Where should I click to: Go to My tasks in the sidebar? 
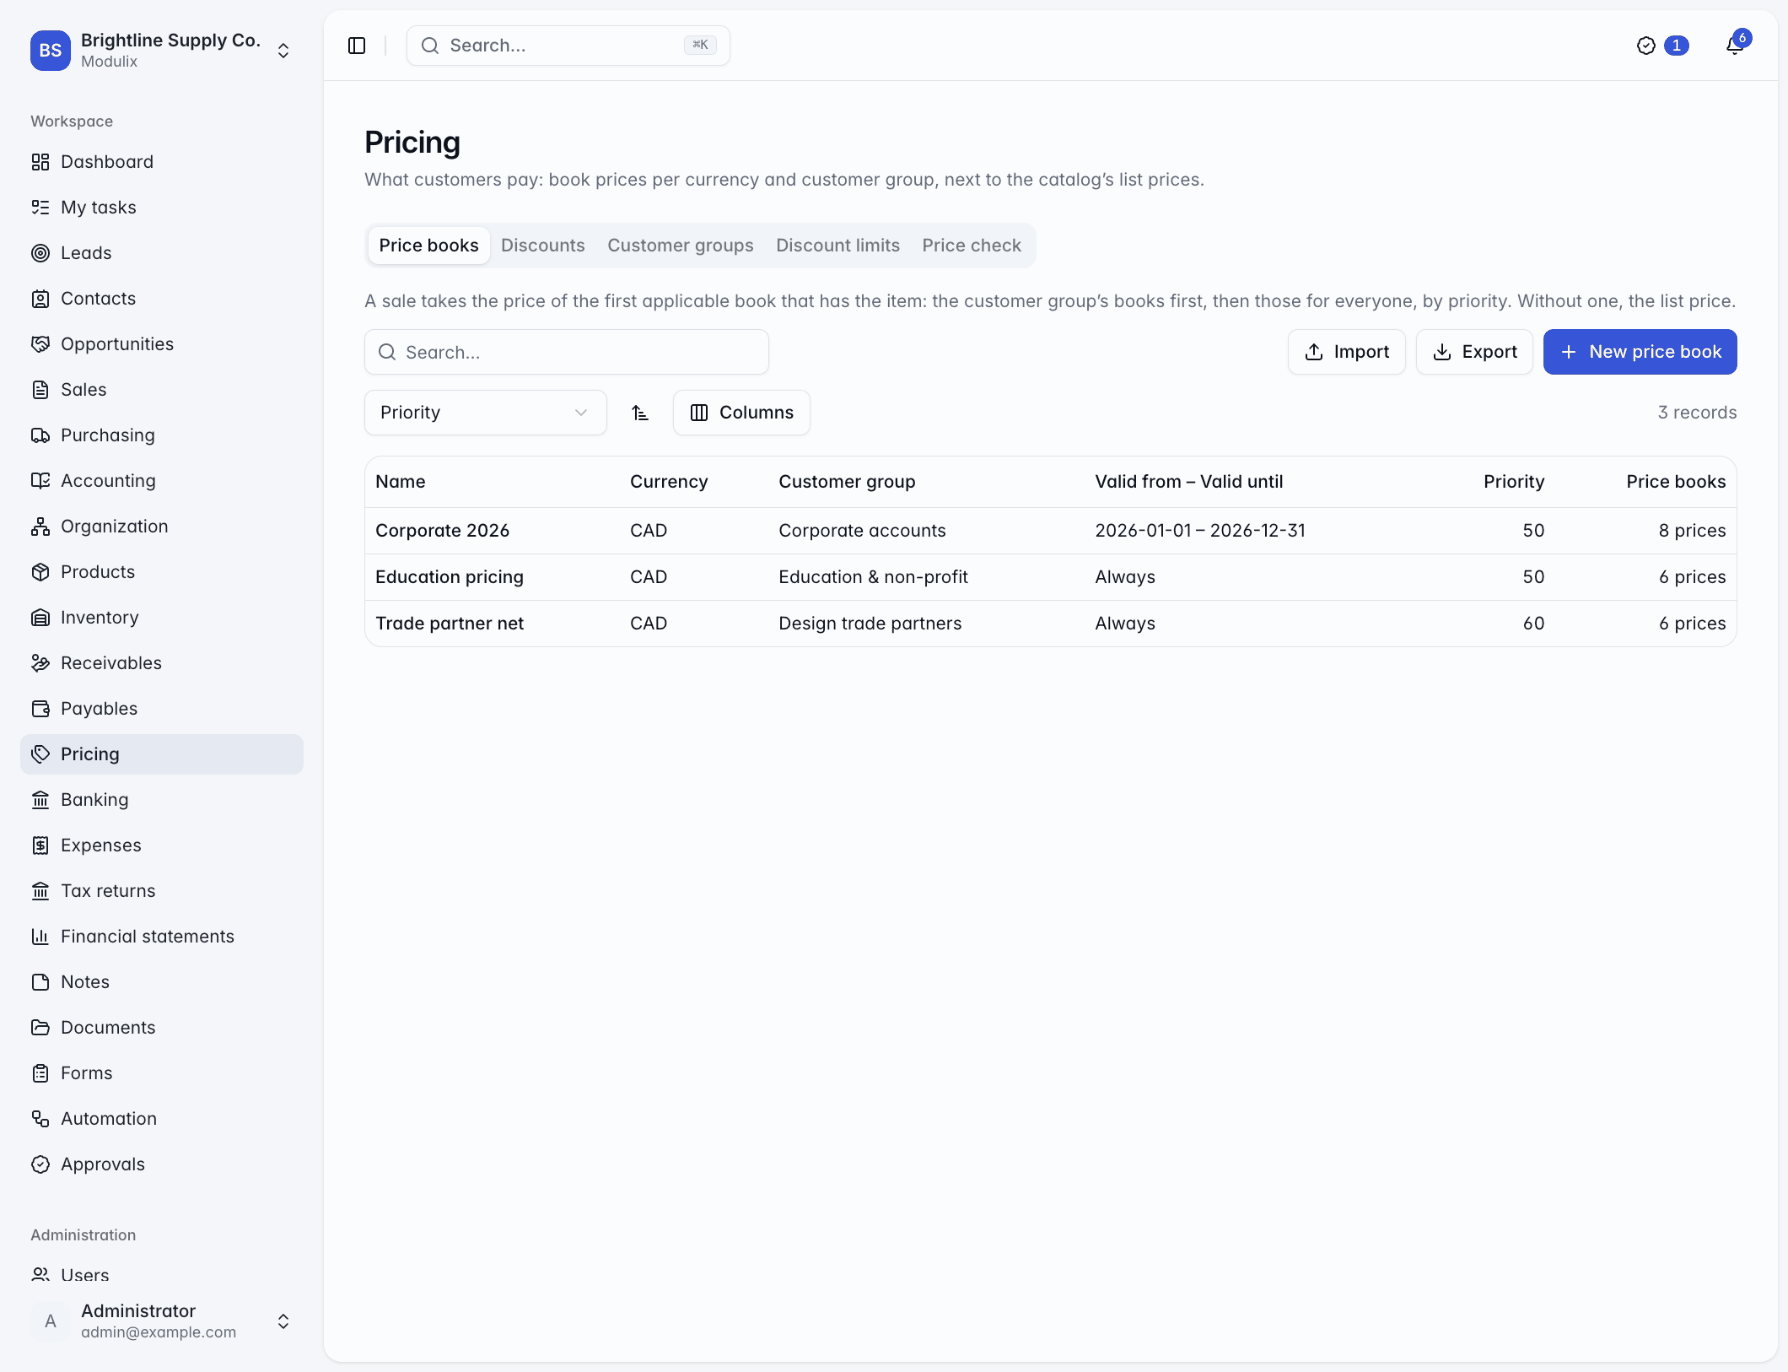162,207
